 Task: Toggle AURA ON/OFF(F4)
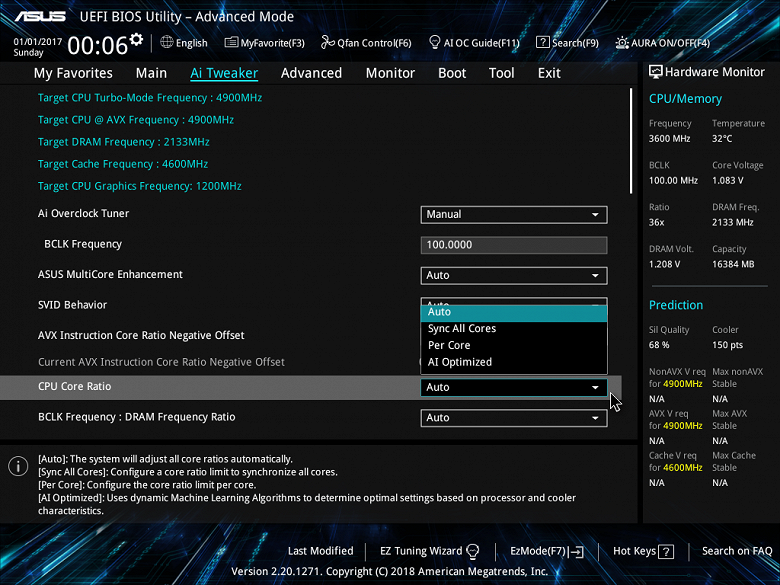click(663, 43)
